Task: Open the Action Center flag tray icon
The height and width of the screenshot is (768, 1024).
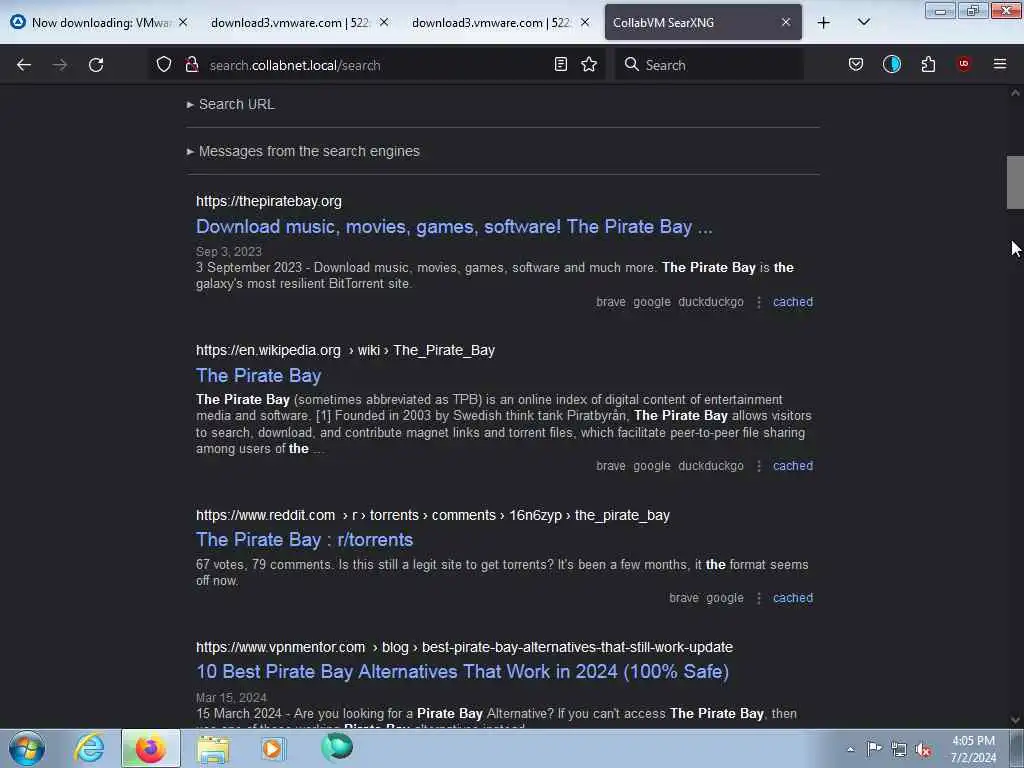Action: coord(874,748)
